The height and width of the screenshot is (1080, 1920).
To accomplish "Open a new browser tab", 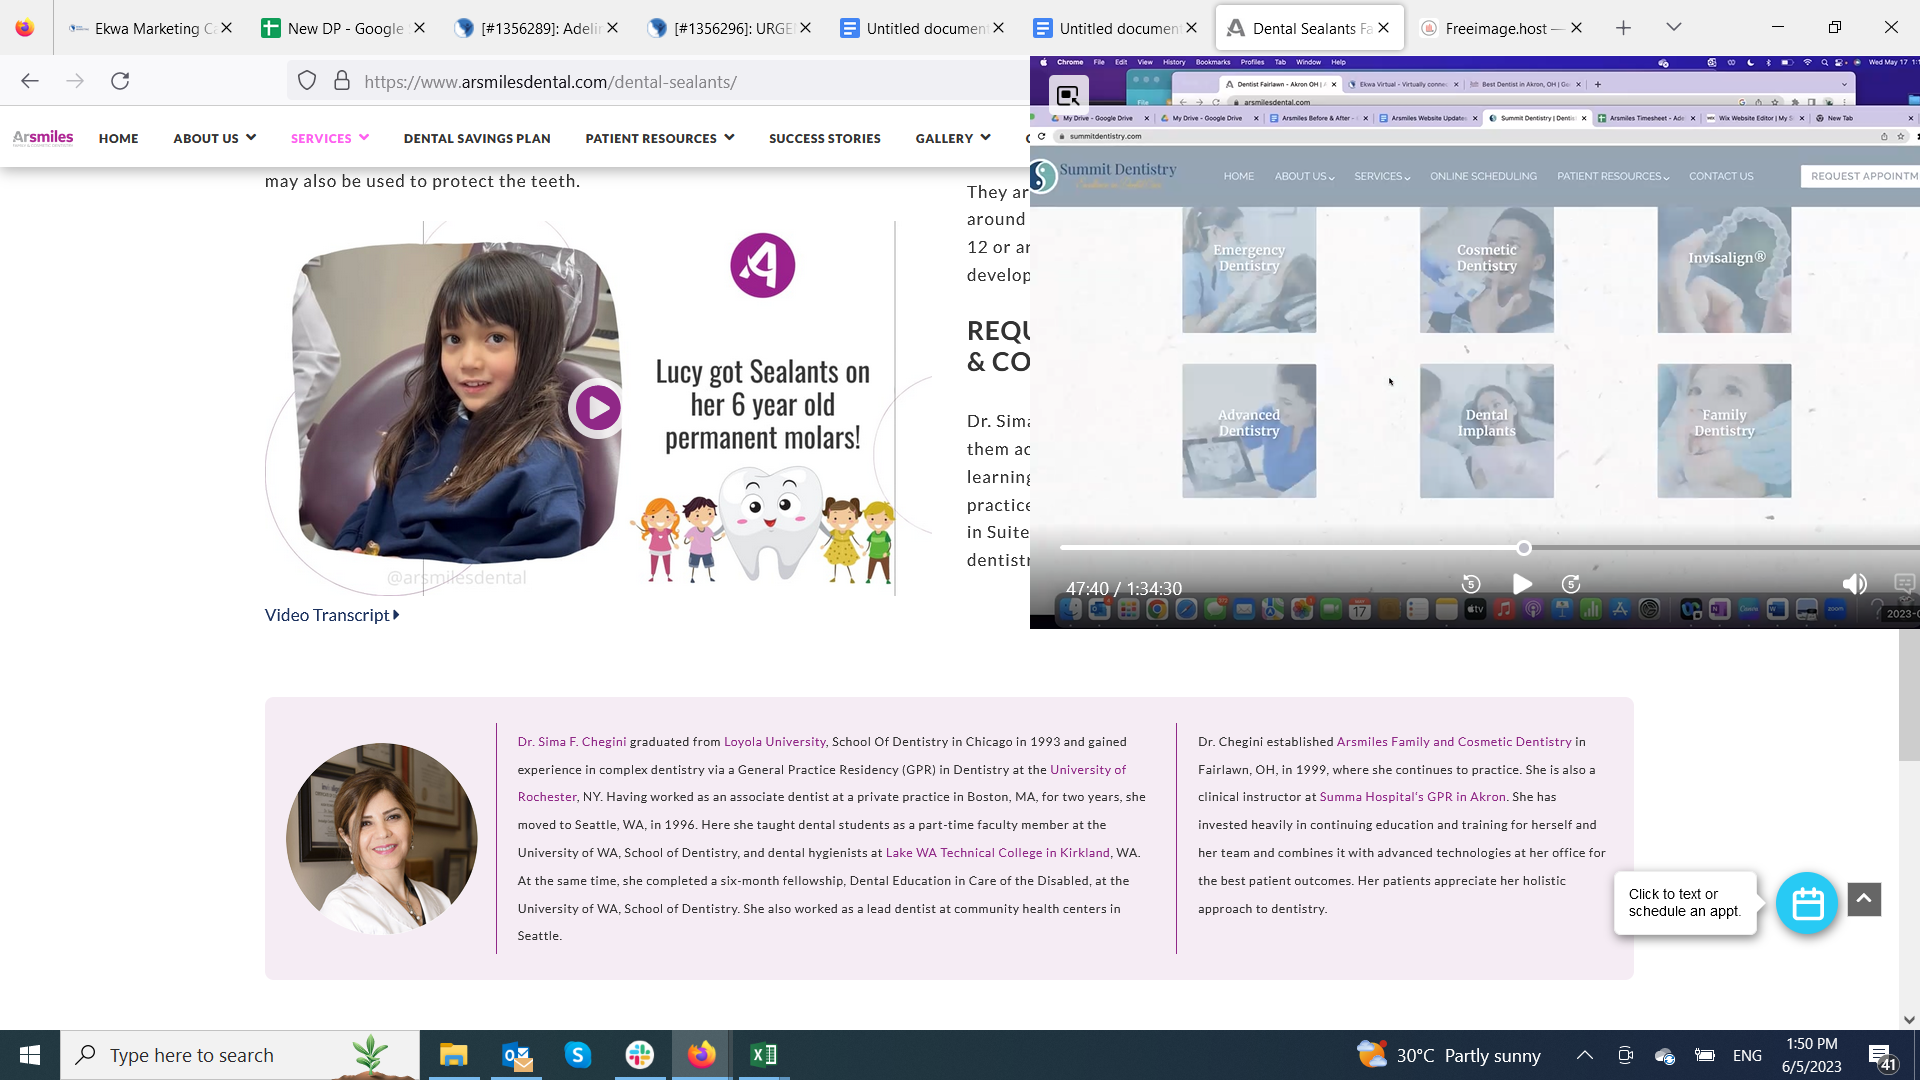I will tap(1623, 28).
